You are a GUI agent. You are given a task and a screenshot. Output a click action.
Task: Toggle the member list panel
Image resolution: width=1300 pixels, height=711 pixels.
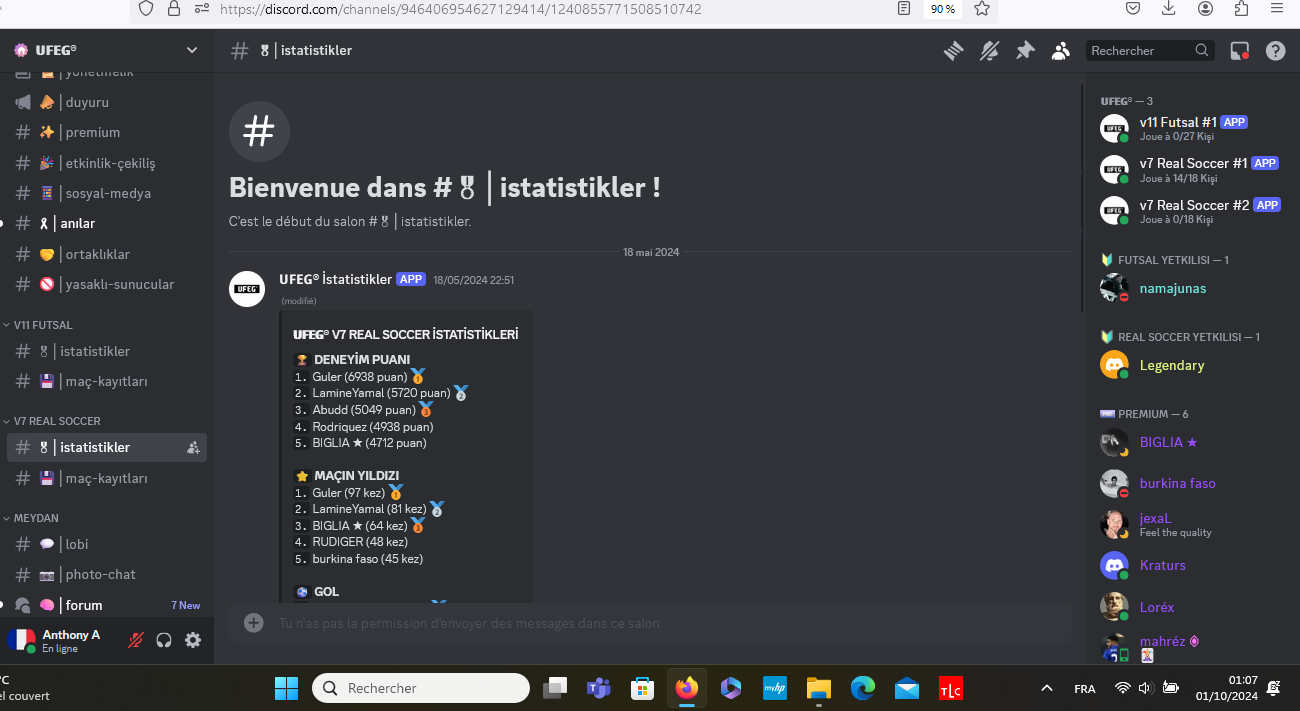1061,51
